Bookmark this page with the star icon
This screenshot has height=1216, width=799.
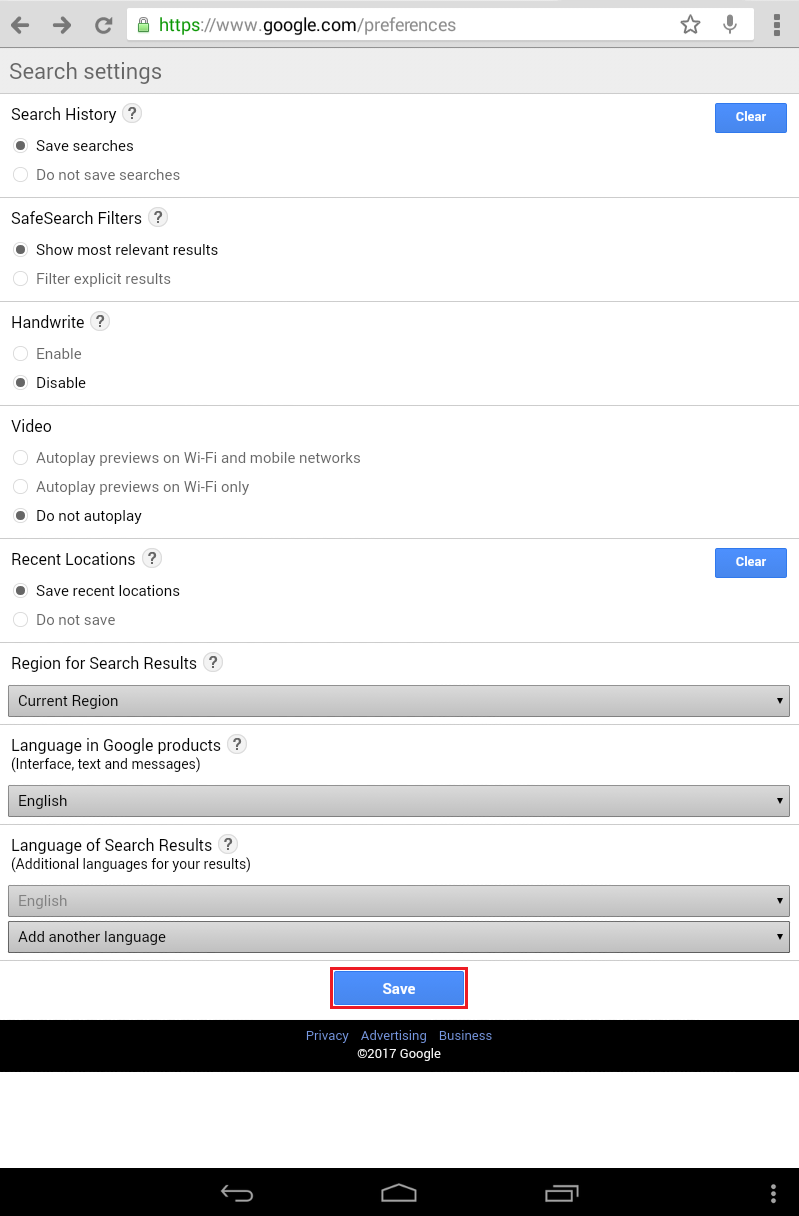point(690,25)
